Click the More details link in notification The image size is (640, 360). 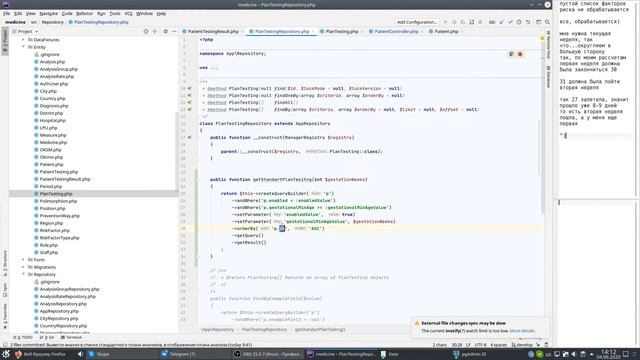pyautogui.click(x=522, y=331)
